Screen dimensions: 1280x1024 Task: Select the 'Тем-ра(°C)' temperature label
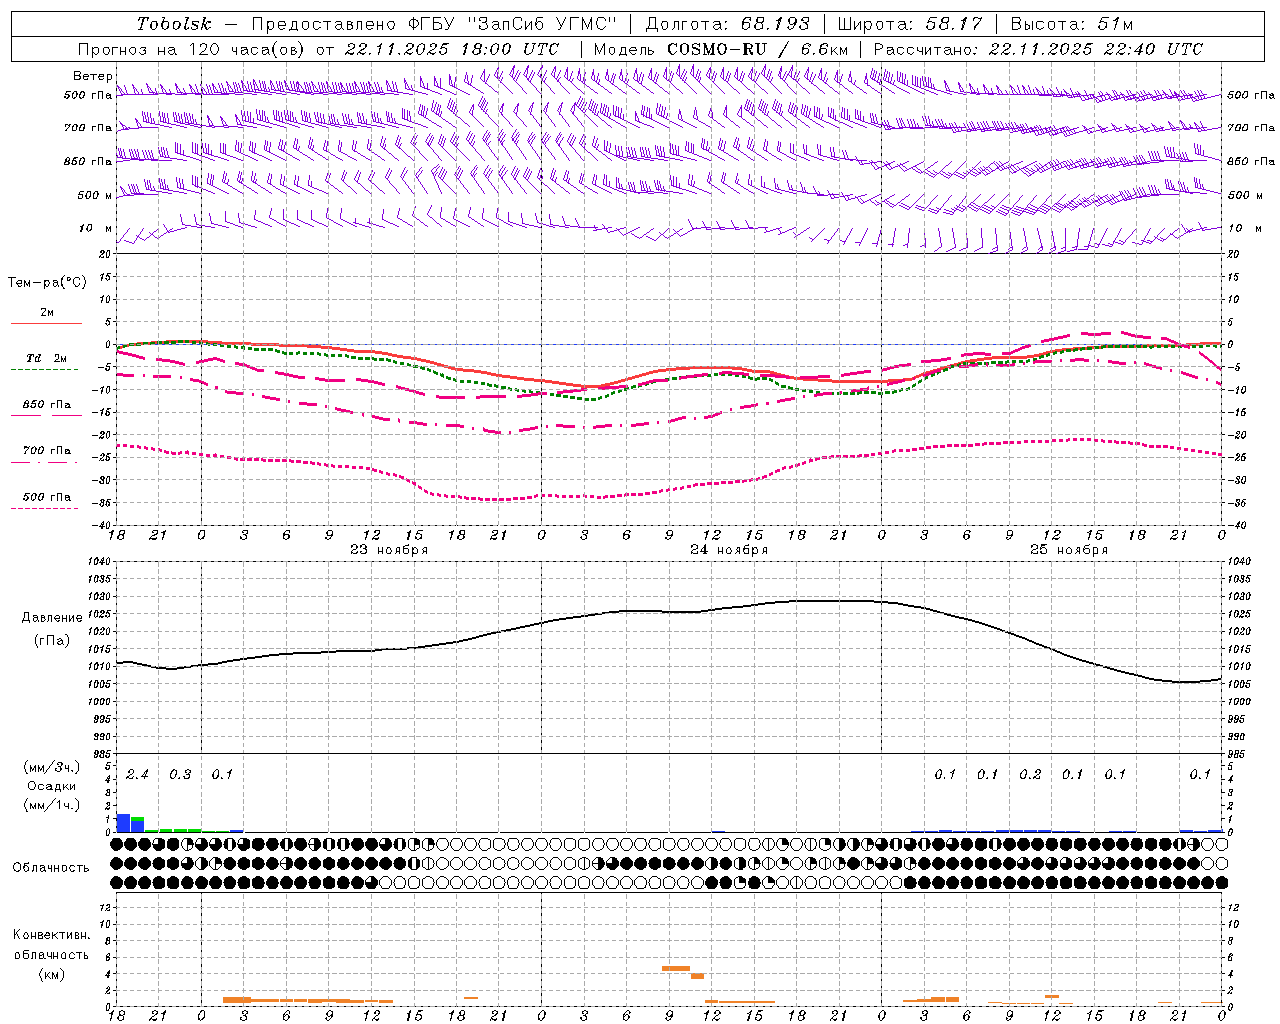[47, 283]
